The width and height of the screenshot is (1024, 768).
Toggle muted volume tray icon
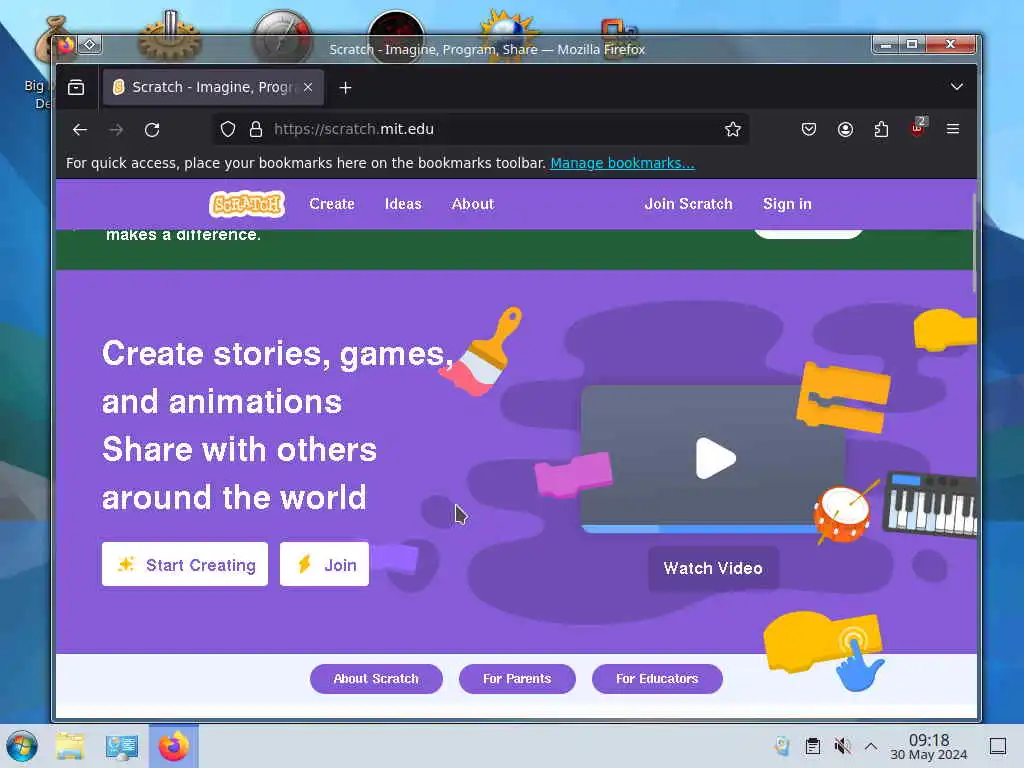(842, 746)
